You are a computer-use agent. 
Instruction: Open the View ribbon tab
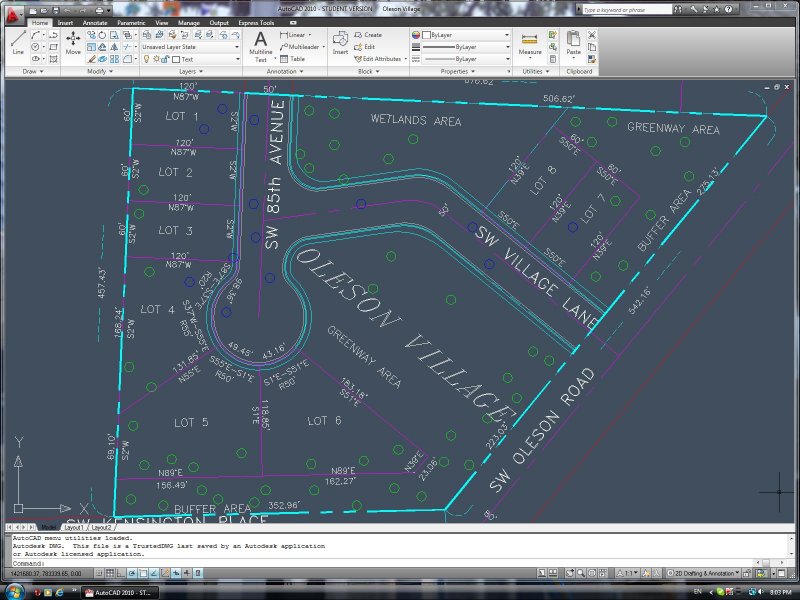[161, 23]
